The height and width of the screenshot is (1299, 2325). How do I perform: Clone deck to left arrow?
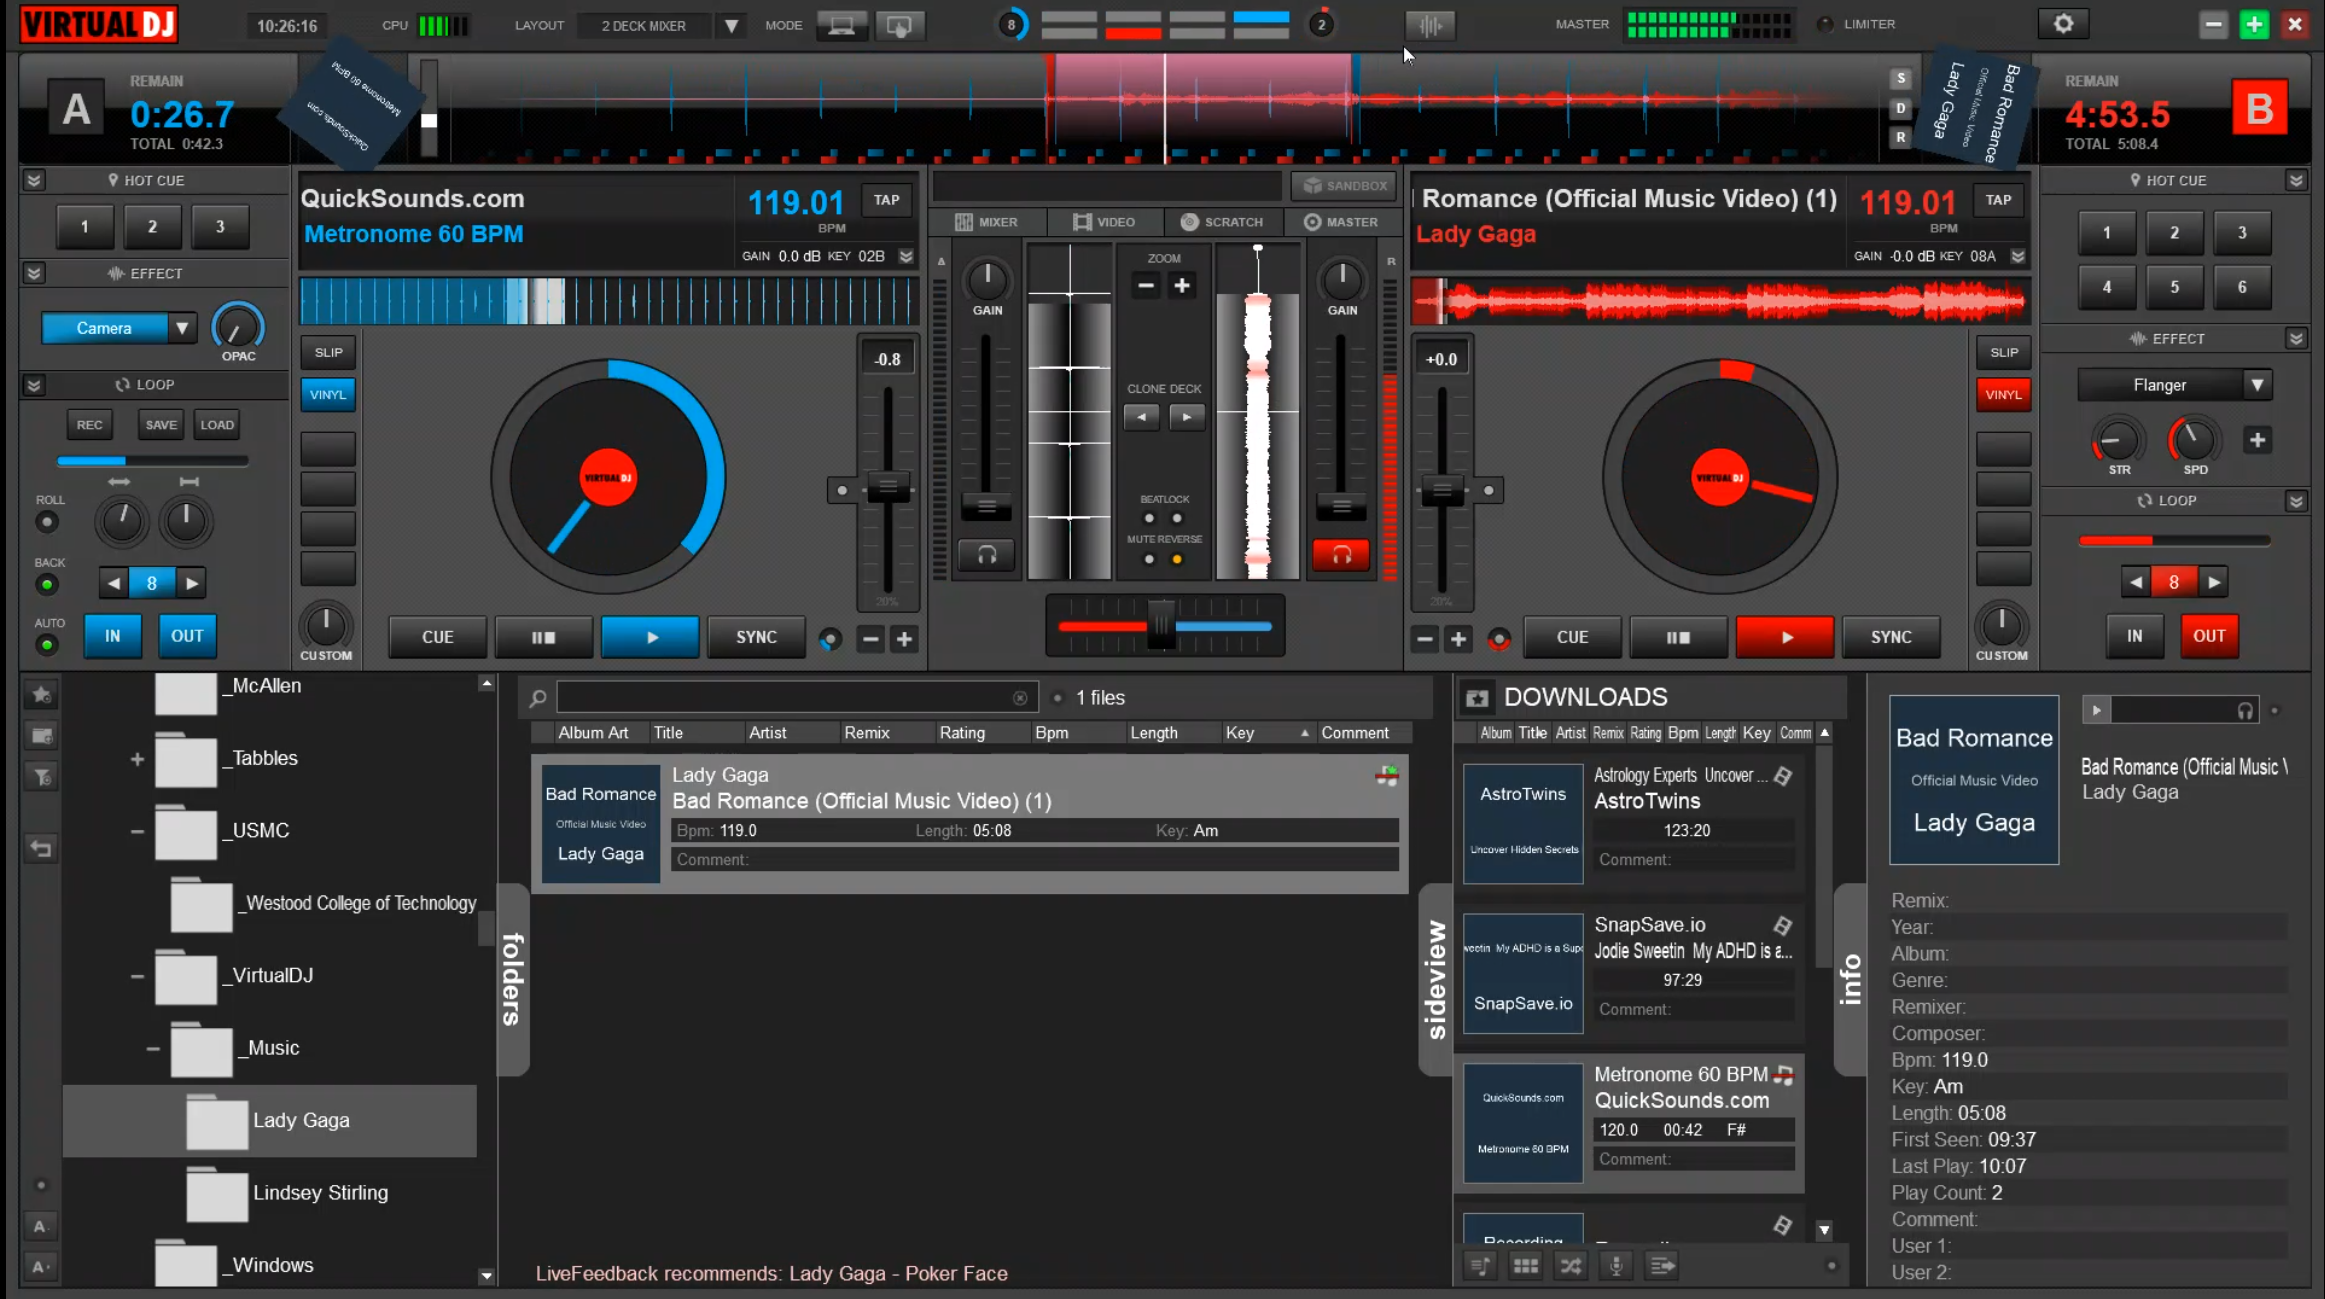pyautogui.click(x=1141, y=417)
